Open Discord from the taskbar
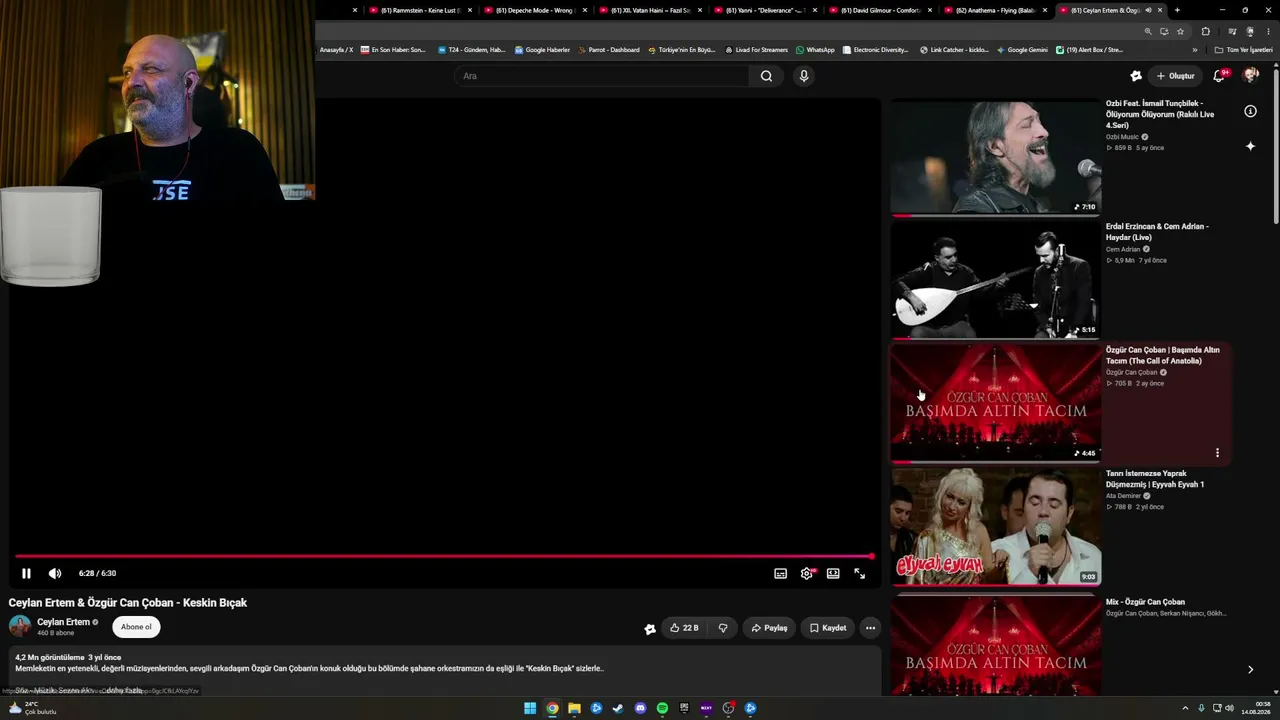 (640, 708)
